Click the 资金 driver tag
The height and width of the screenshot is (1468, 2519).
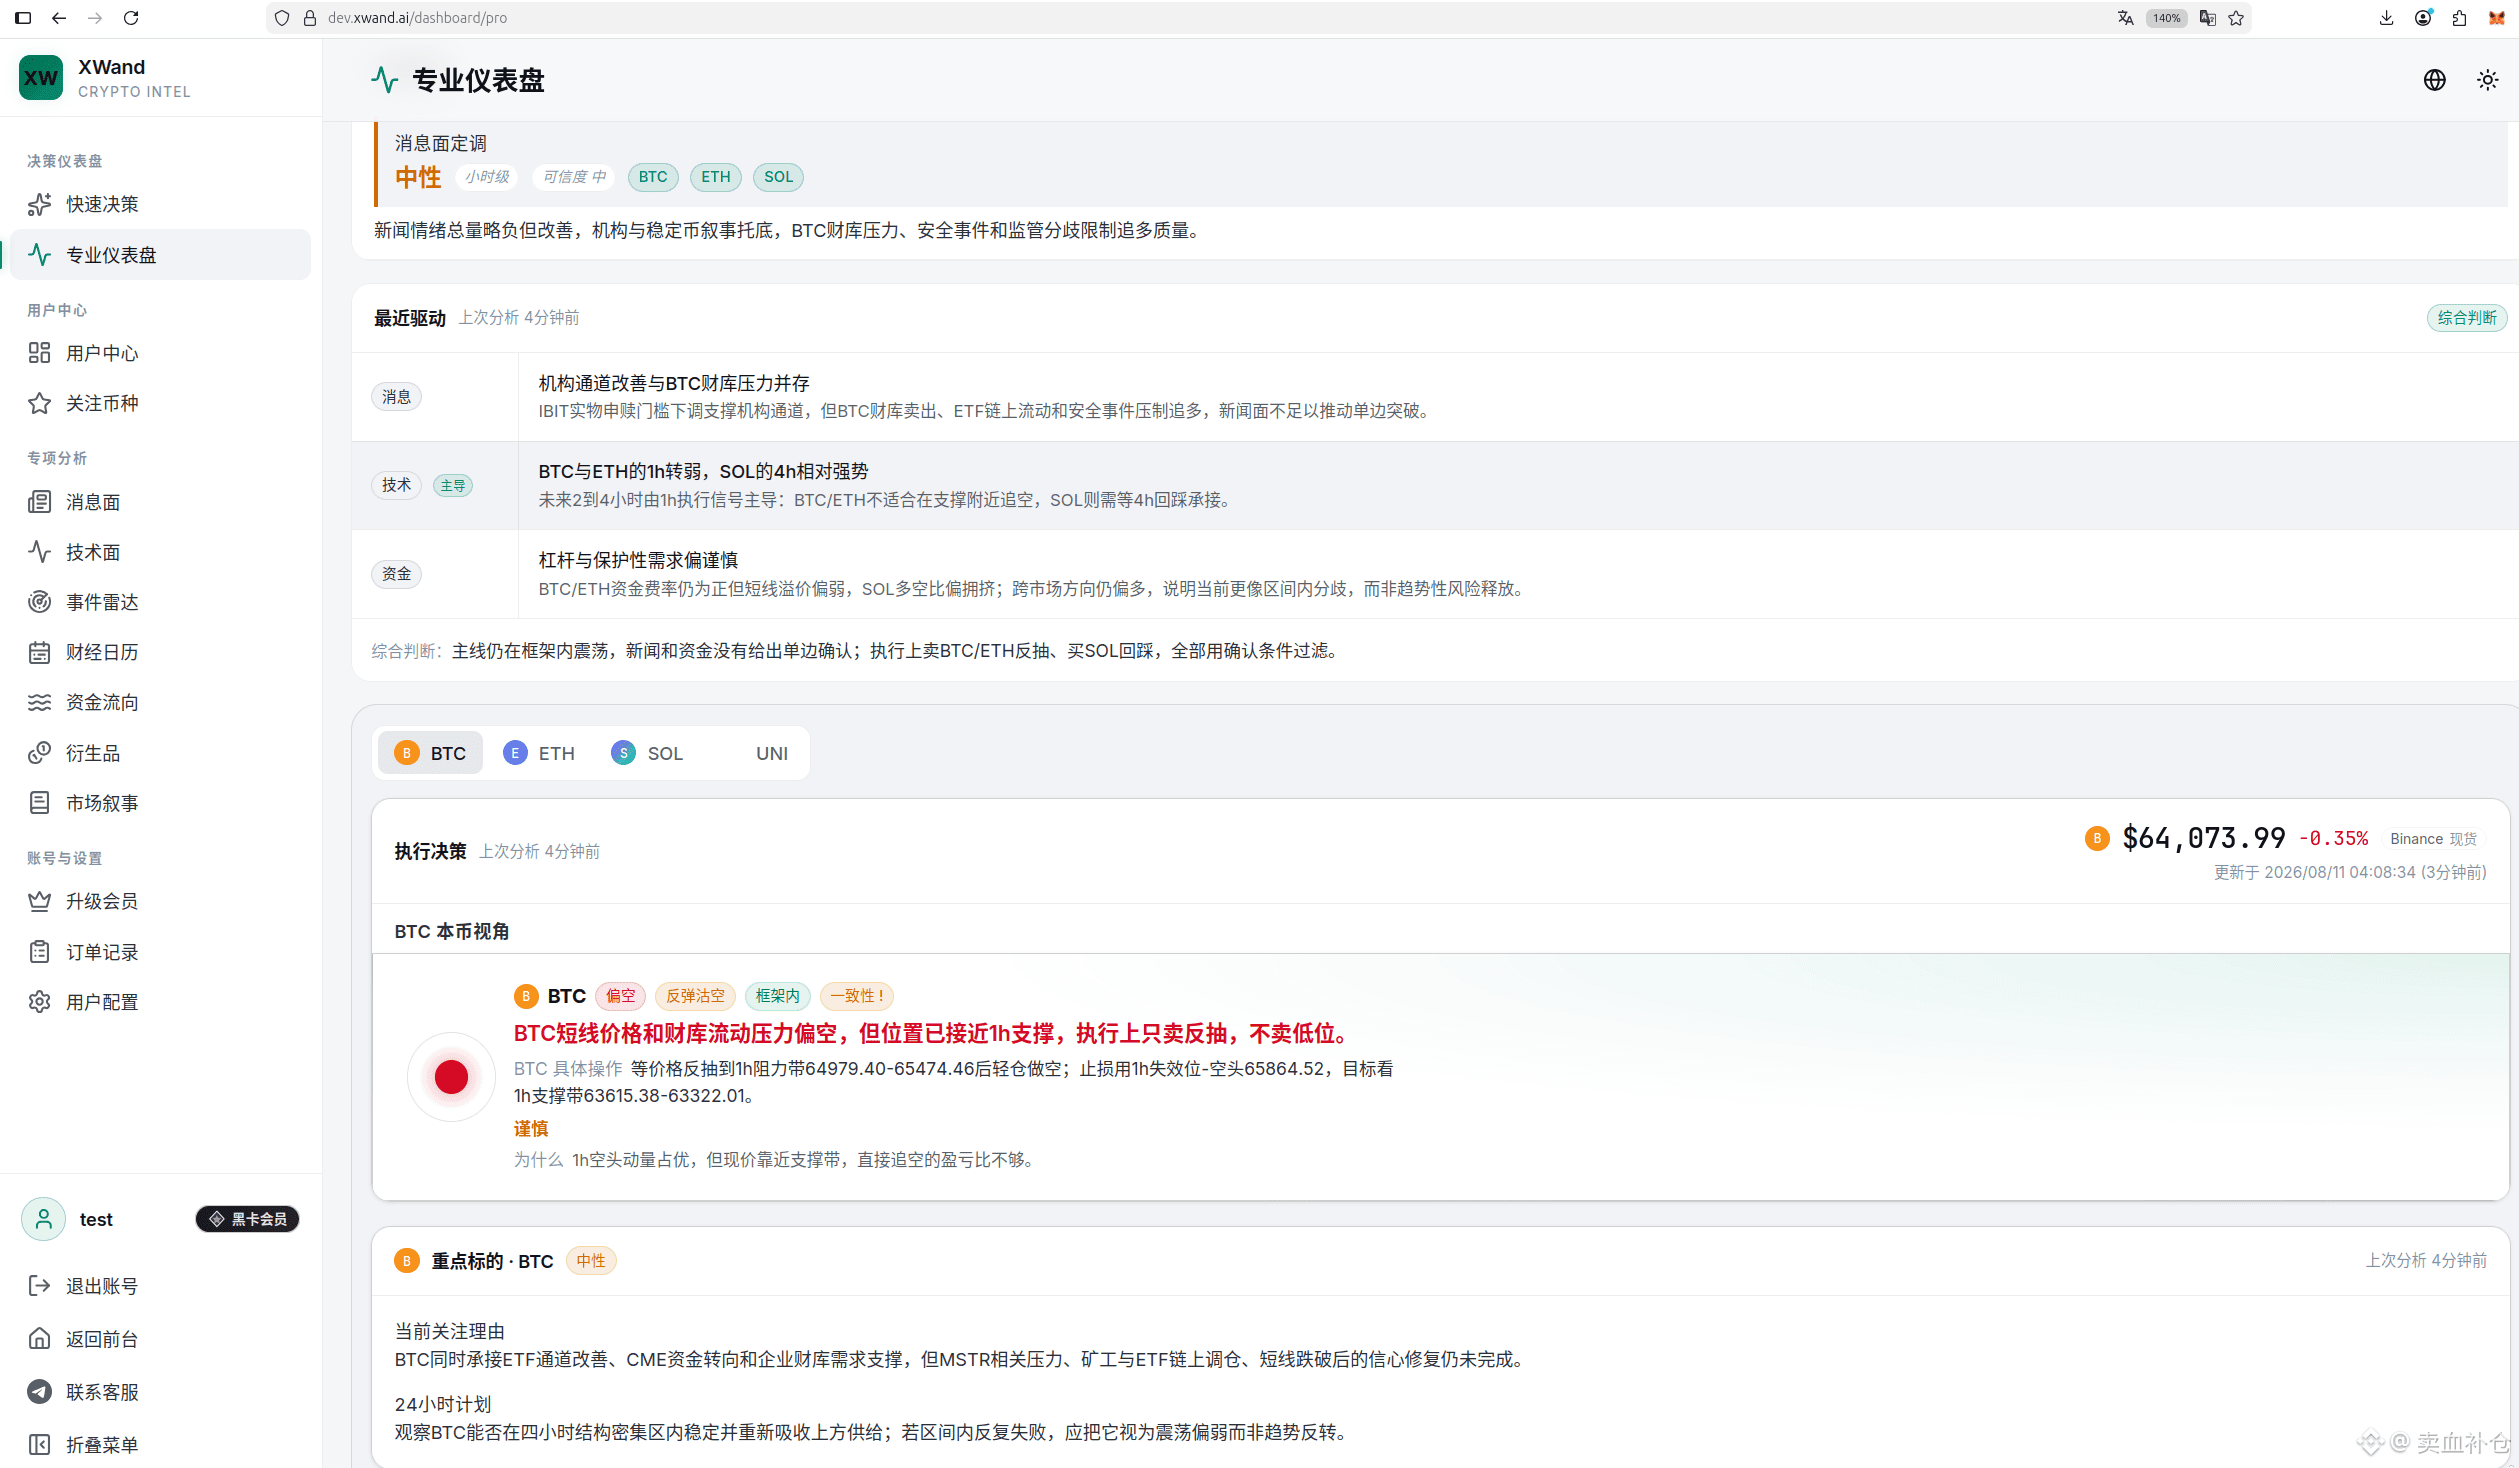(397, 574)
